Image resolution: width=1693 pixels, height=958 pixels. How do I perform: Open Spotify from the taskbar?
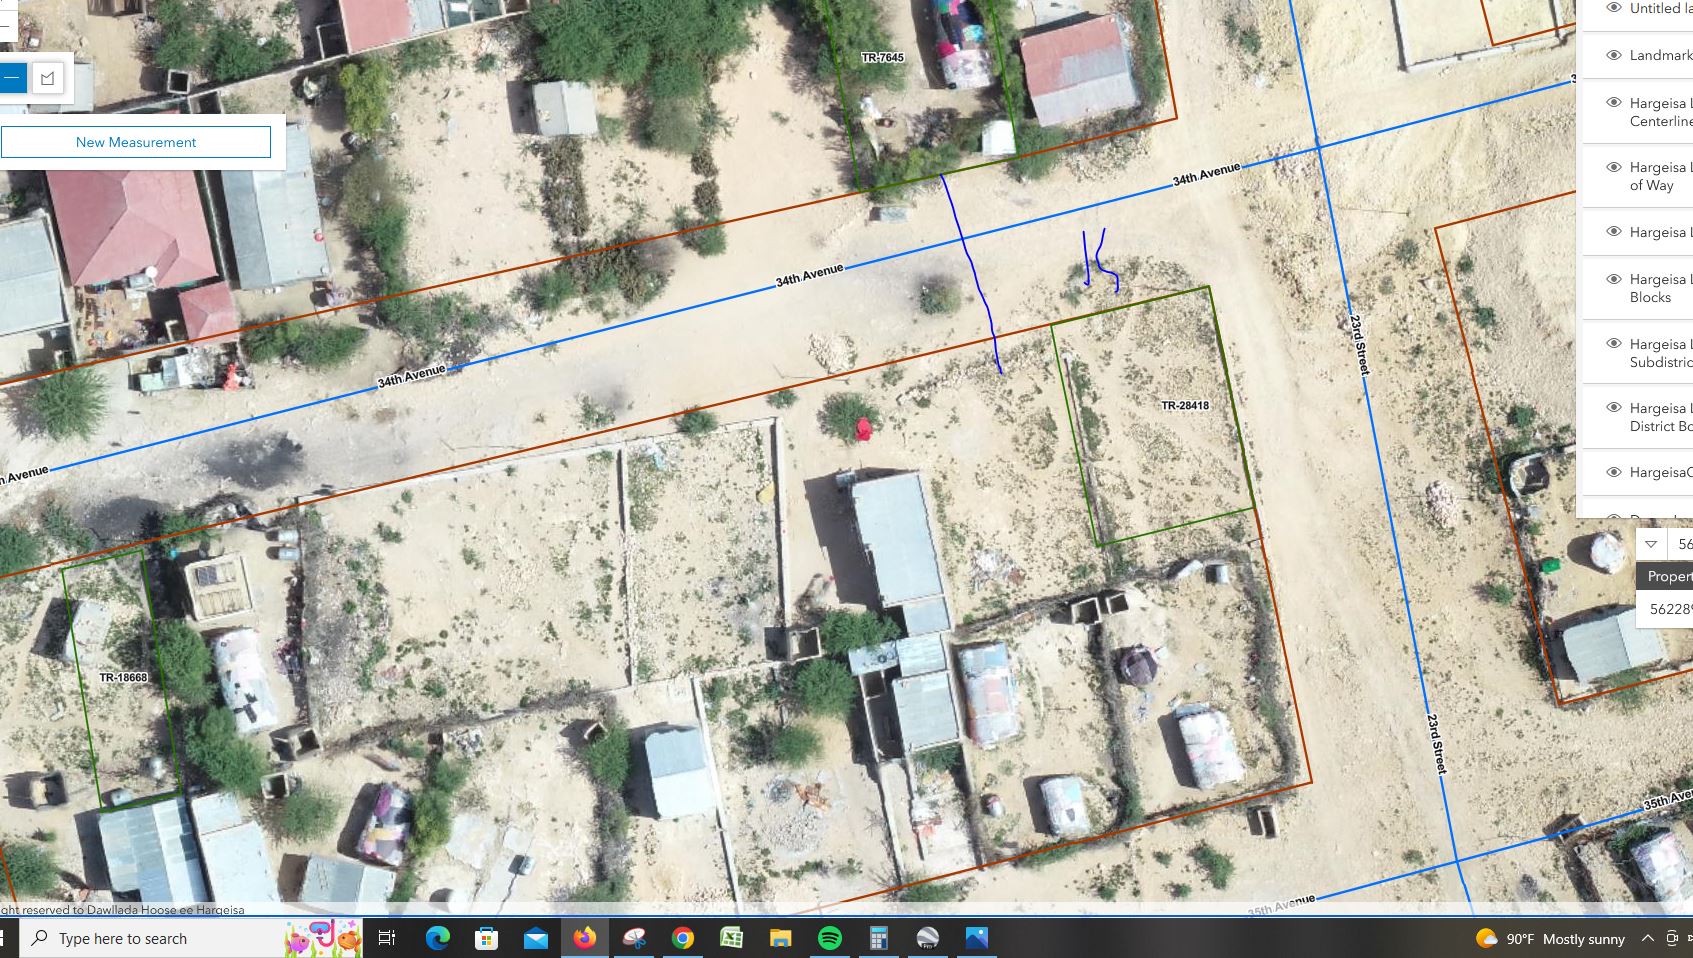(x=830, y=938)
